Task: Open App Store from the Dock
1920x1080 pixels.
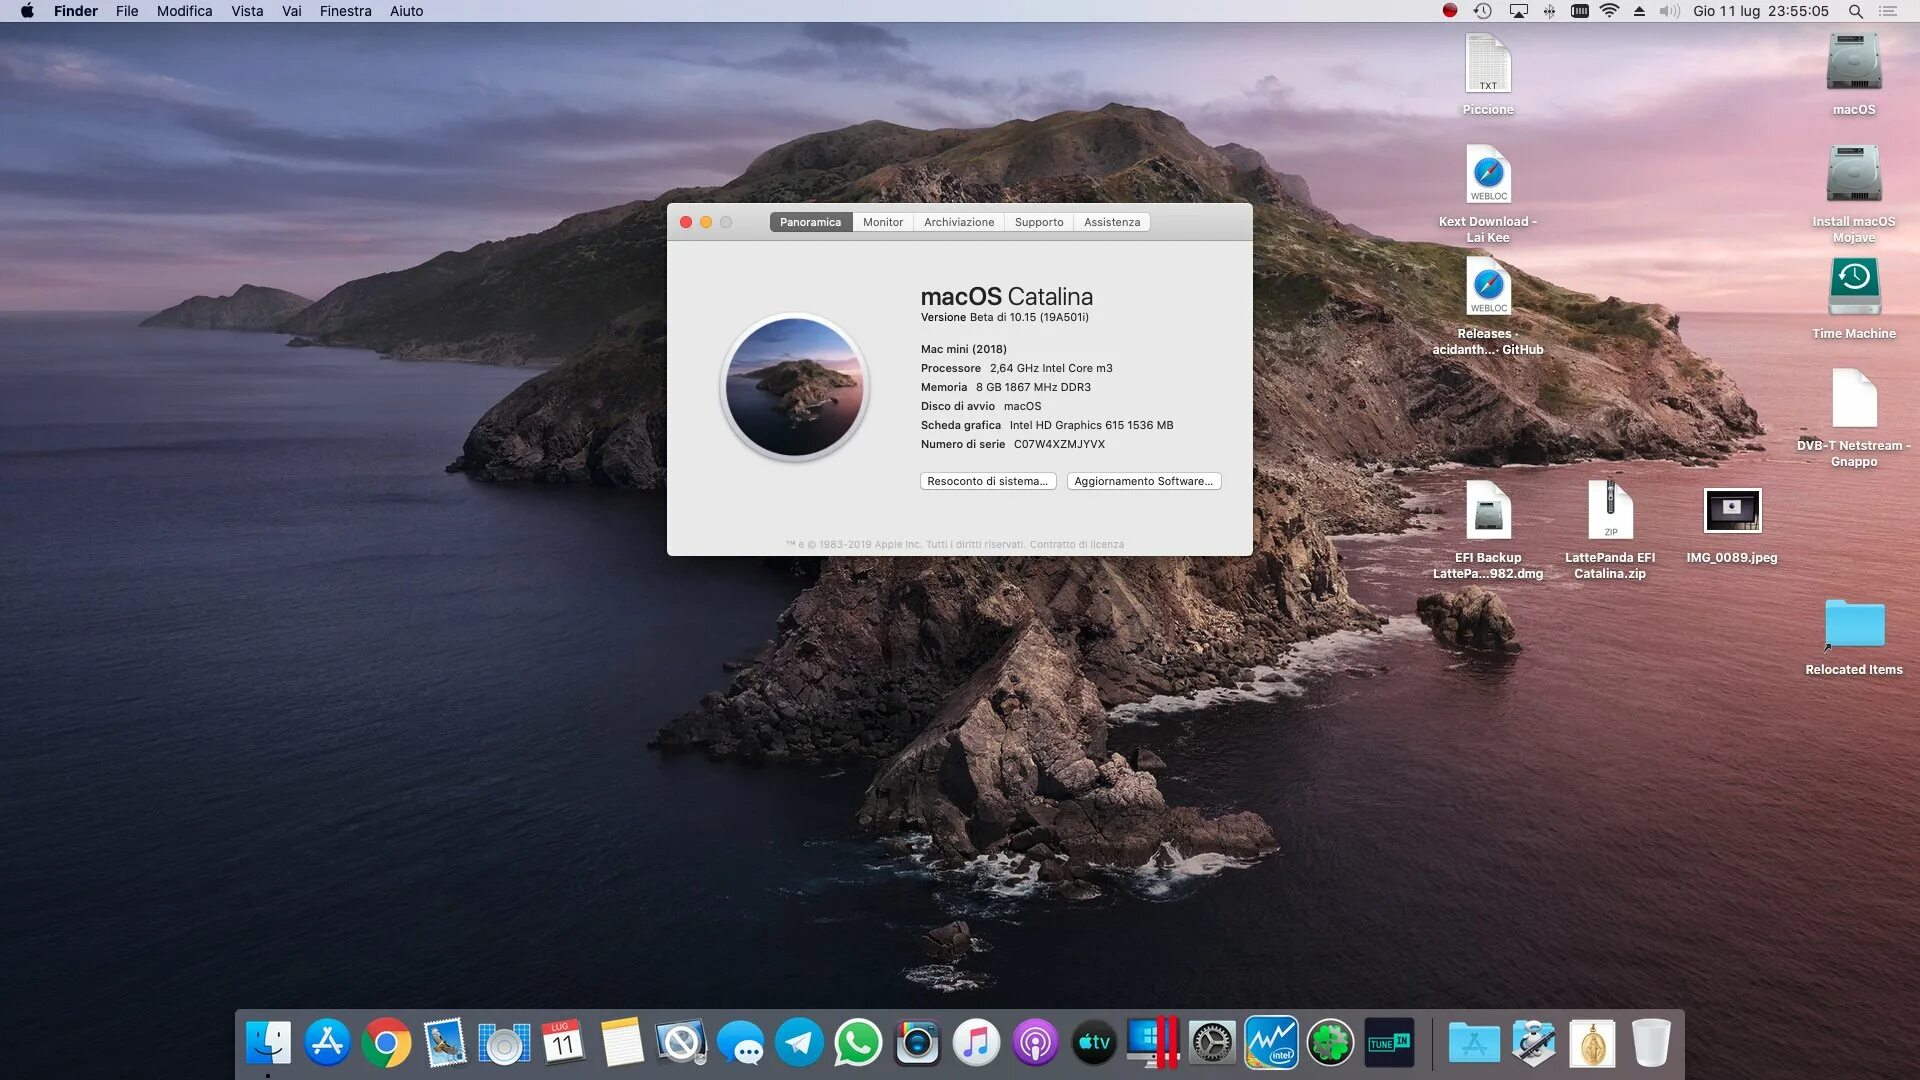Action: (327, 1044)
